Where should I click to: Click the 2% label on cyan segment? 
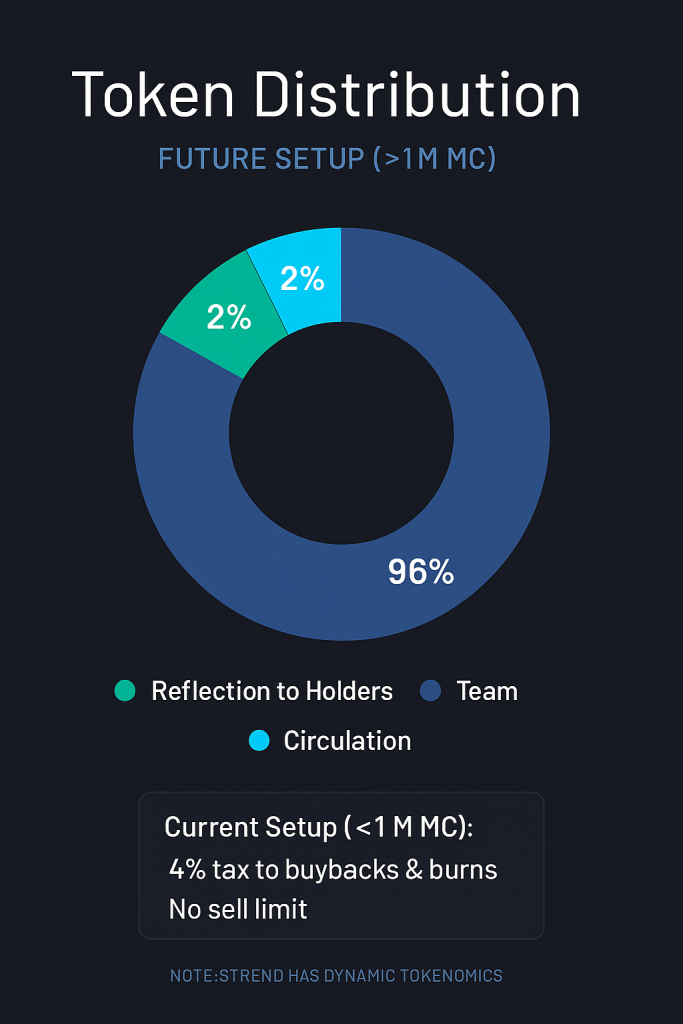tap(302, 279)
